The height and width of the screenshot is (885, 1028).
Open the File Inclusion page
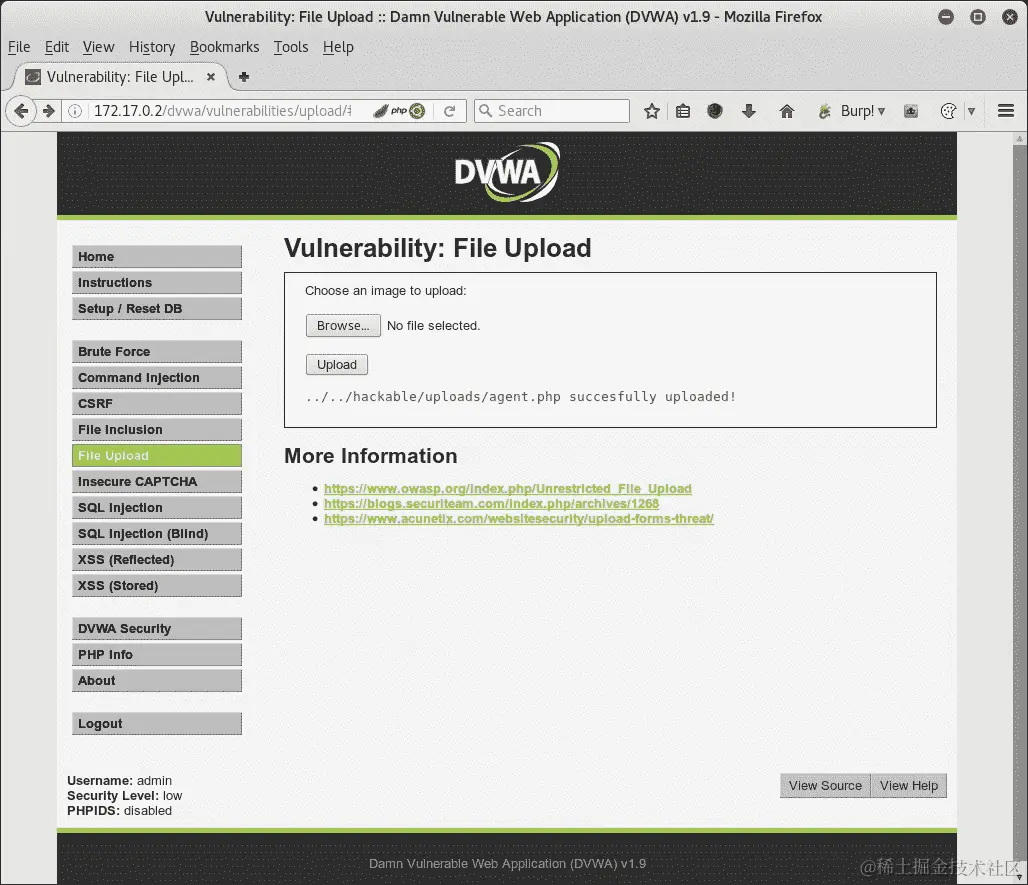(157, 429)
